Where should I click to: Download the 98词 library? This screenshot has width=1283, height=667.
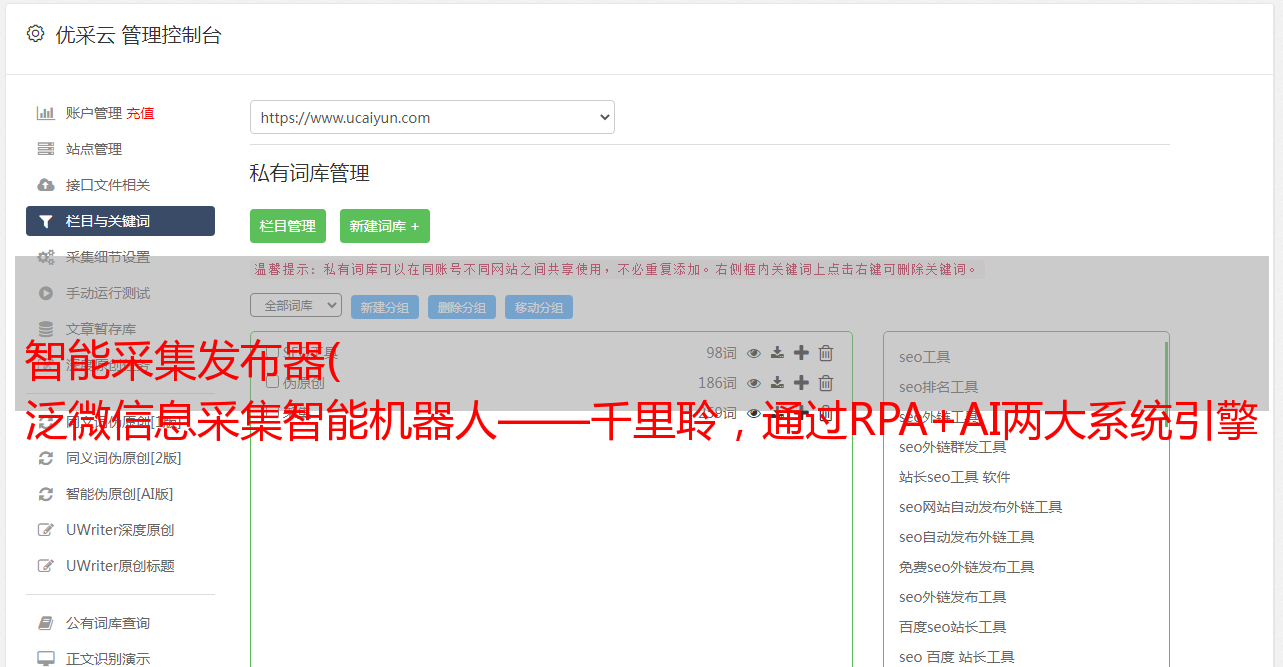[777, 353]
